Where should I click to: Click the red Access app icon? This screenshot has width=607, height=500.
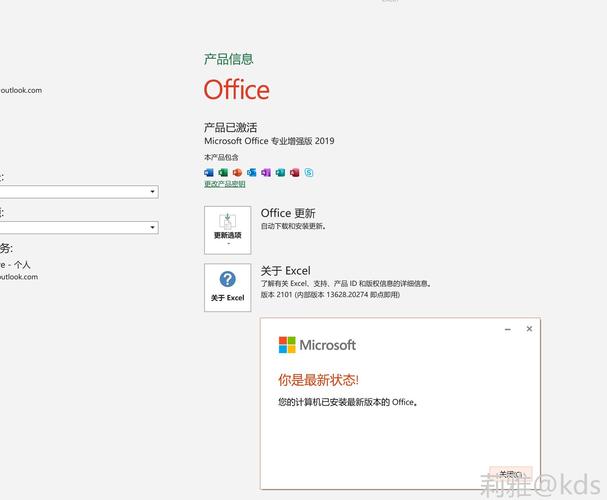[295, 173]
